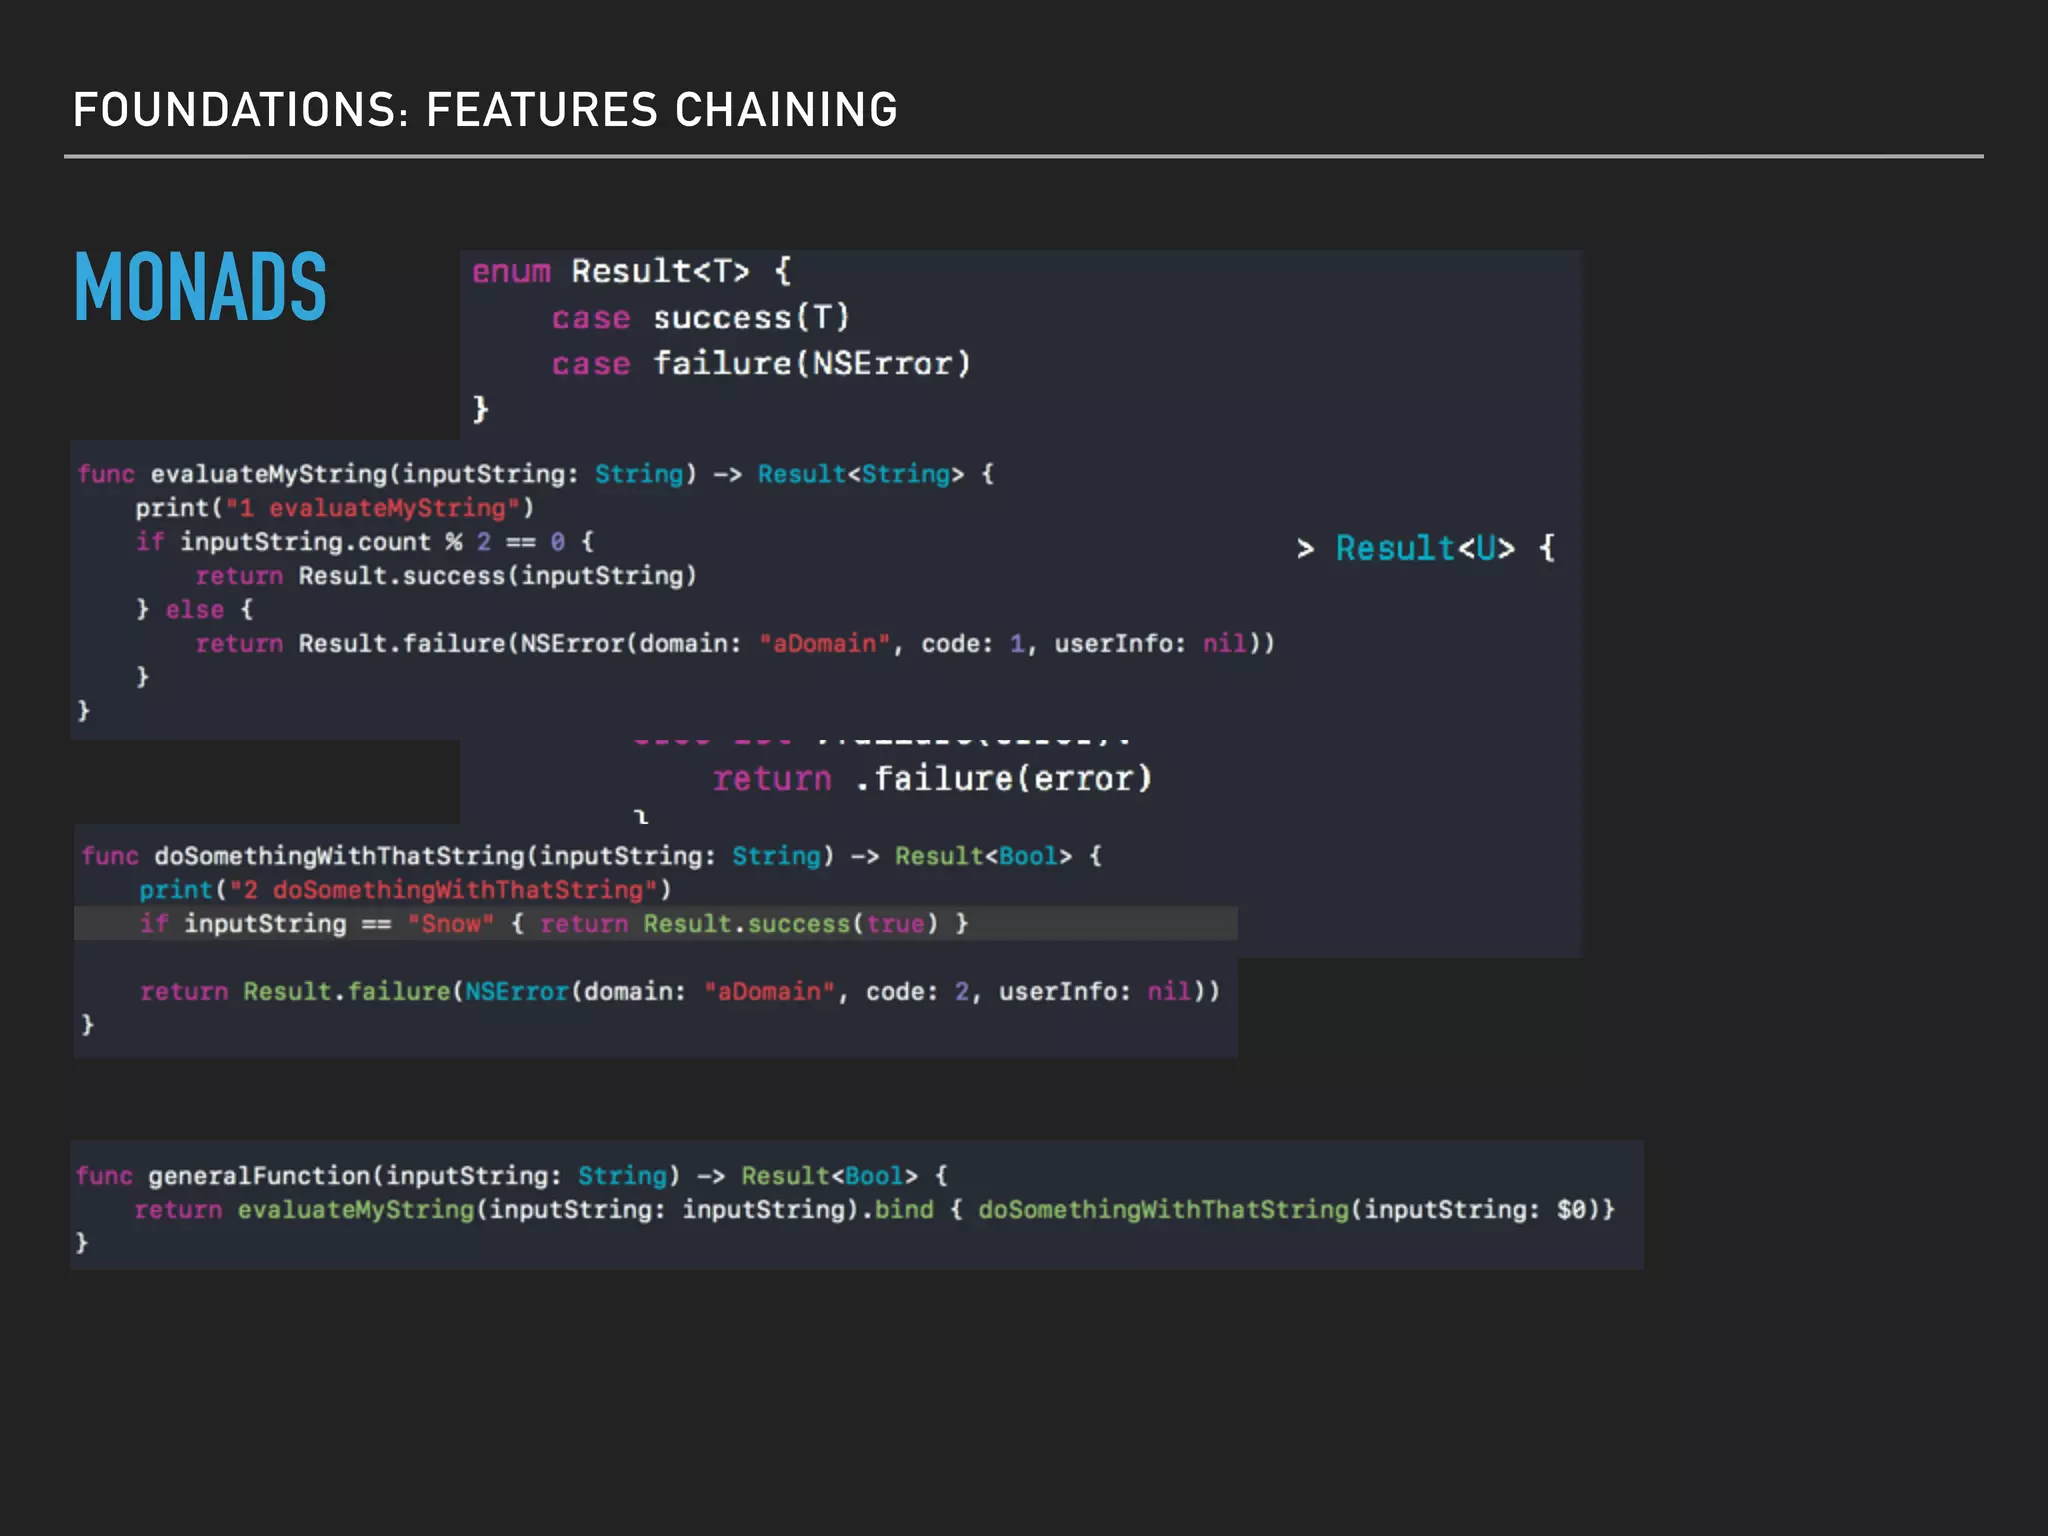Click the Result<U> return type text
The height and width of the screenshot is (1536, 2048).
tap(1425, 548)
